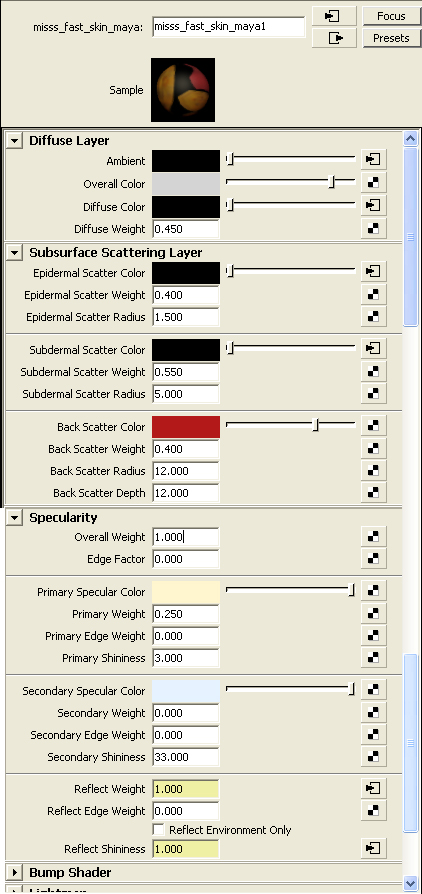422x894 pixels.
Task: Click the connection icon for Epidermal Scatter Color
Action: click(373, 271)
